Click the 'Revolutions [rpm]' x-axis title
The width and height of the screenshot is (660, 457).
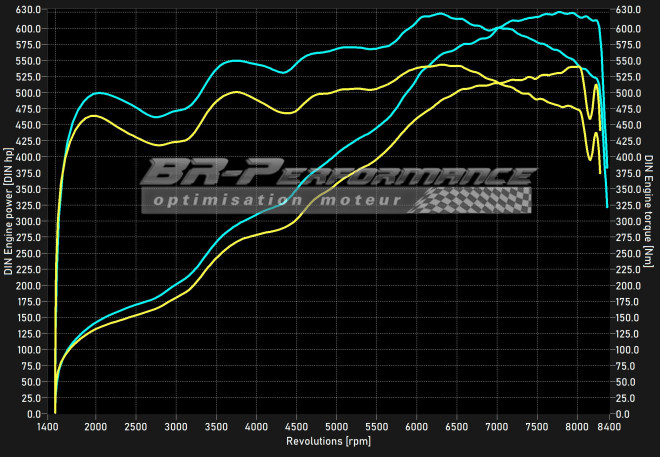[x=329, y=440]
